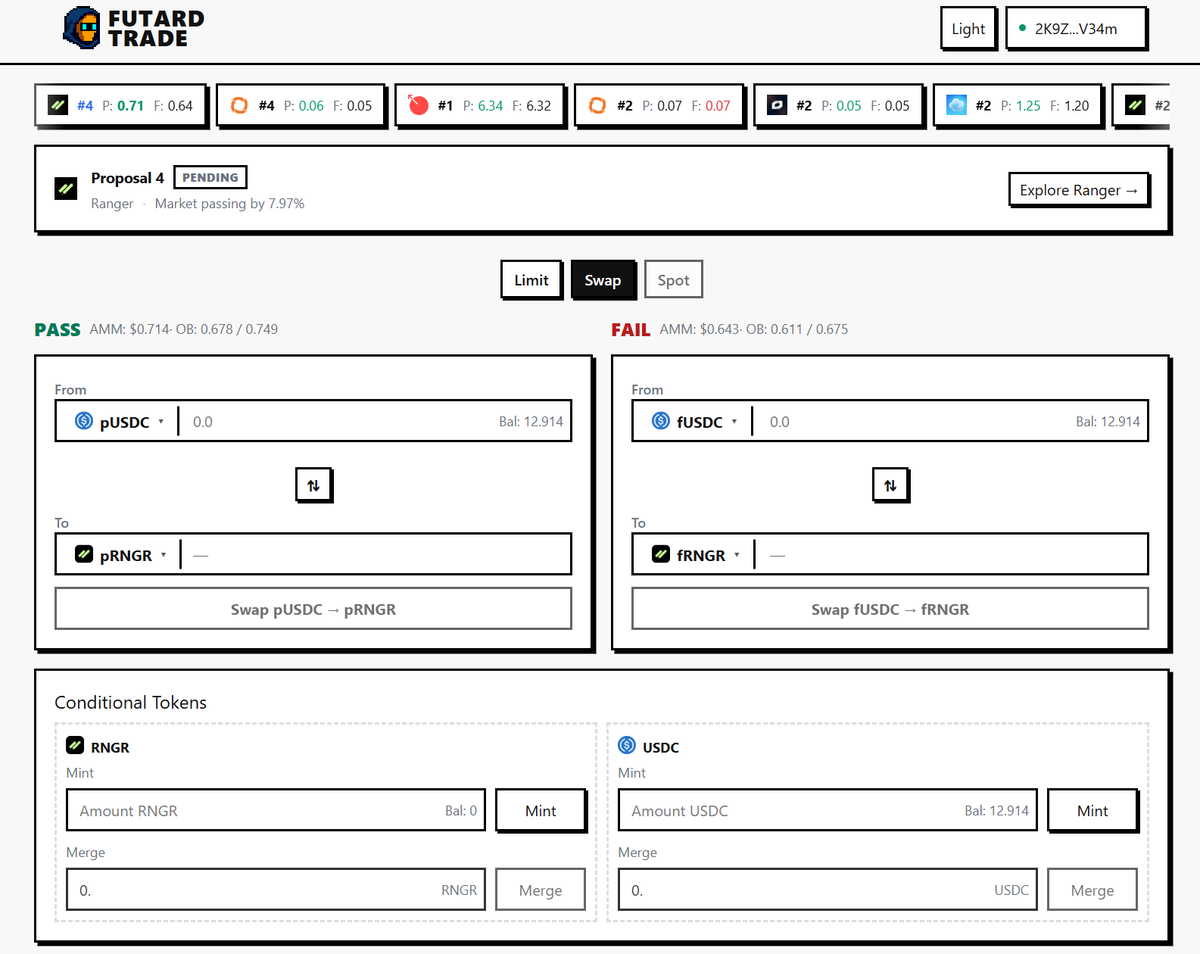The height and width of the screenshot is (954, 1200).
Task: Click Swap pUSDC → pRNGR button
Action: pos(313,609)
